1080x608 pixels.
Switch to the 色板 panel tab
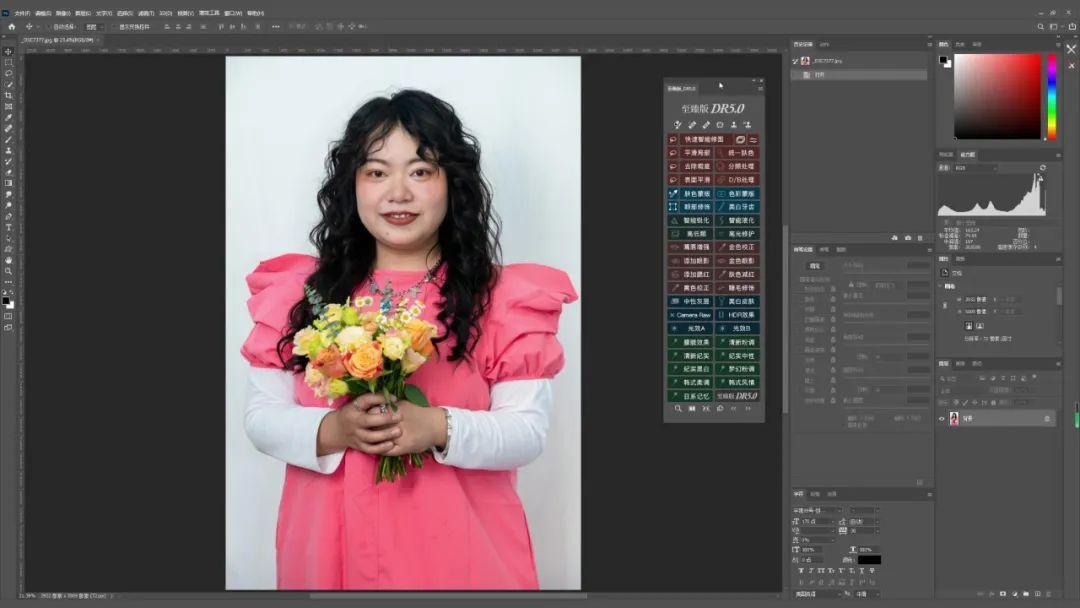[x=961, y=43]
